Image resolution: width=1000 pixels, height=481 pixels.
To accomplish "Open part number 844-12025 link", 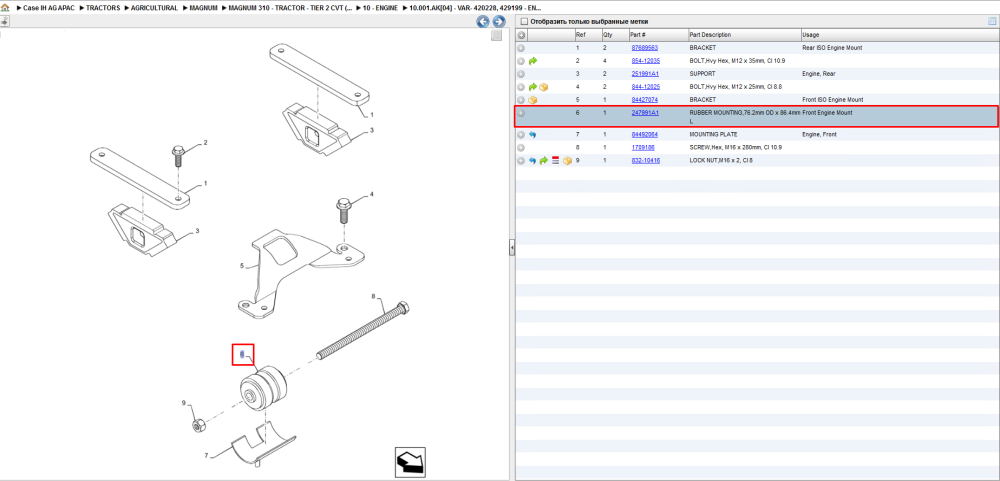I will pyautogui.click(x=645, y=87).
